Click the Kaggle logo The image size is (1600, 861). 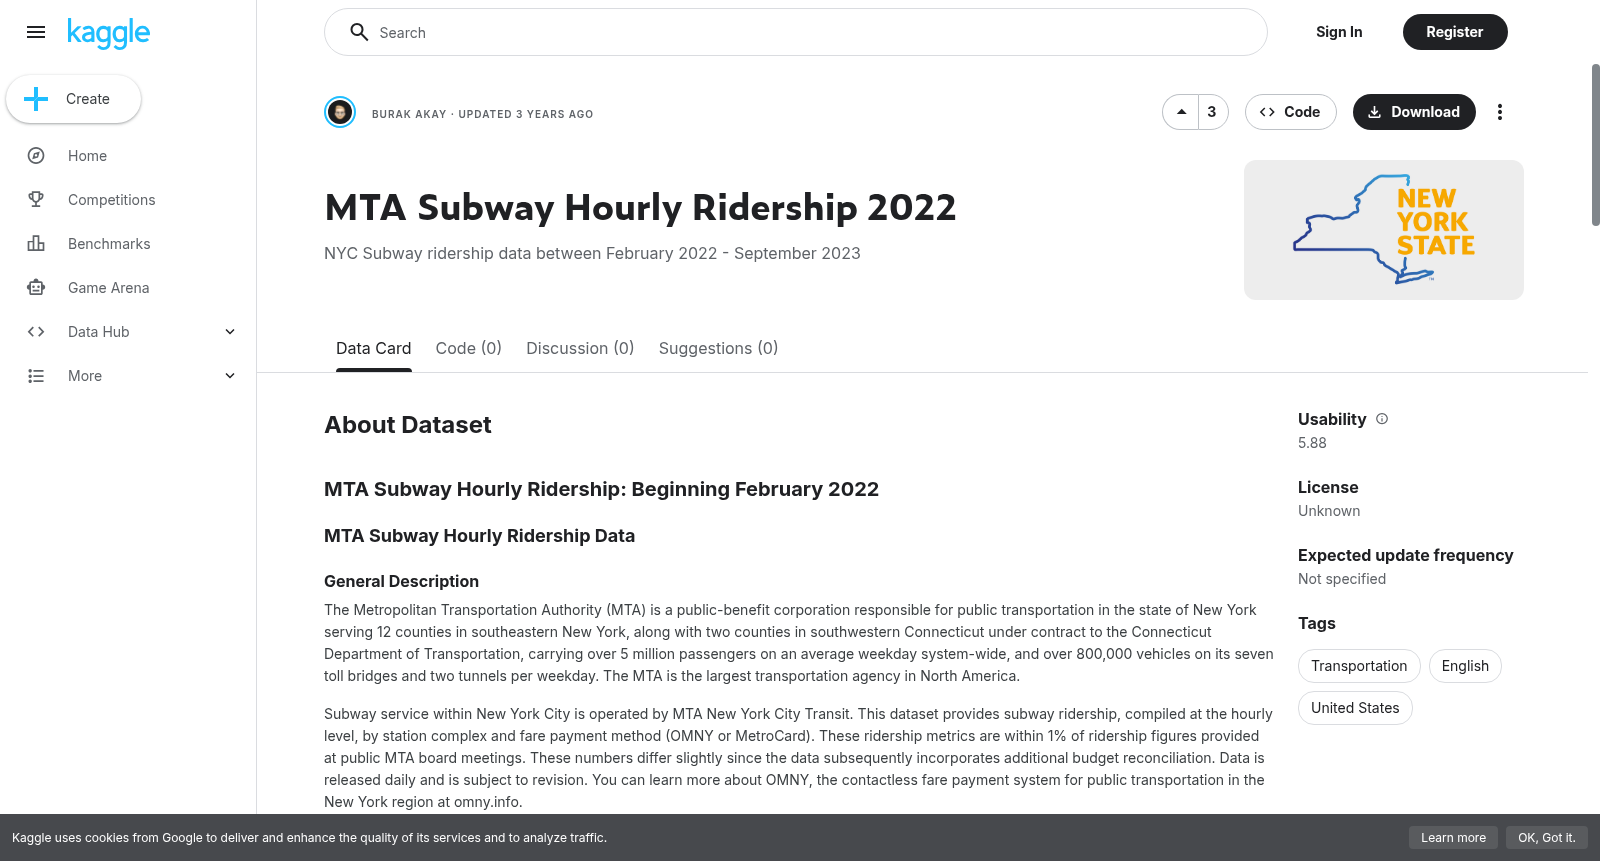tap(108, 33)
